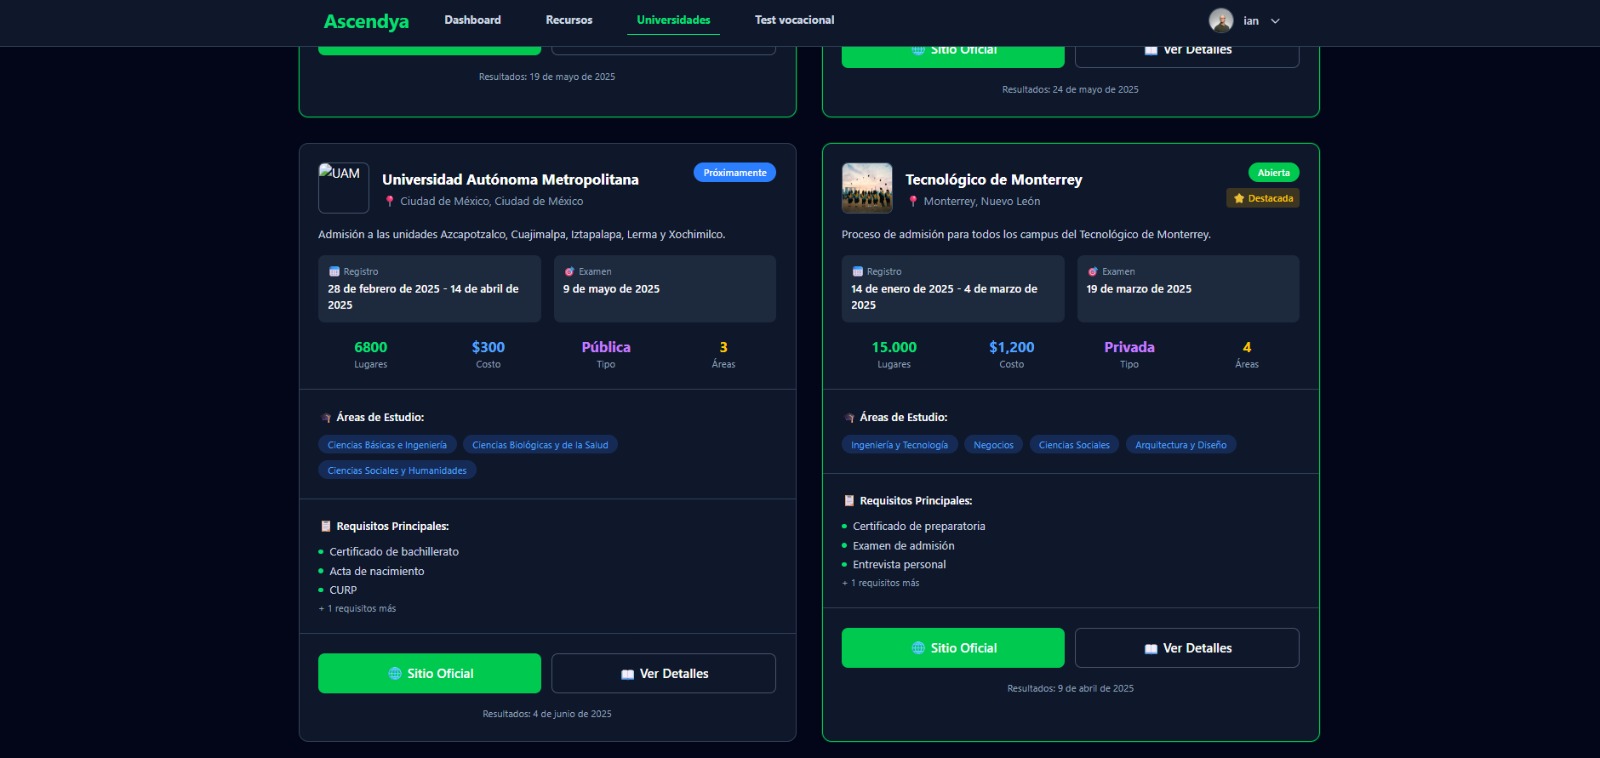This screenshot has width=1600, height=758.
Task: Click the graduation cap icon in UAM Áreas de Estudio
Action: click(326, 418)
